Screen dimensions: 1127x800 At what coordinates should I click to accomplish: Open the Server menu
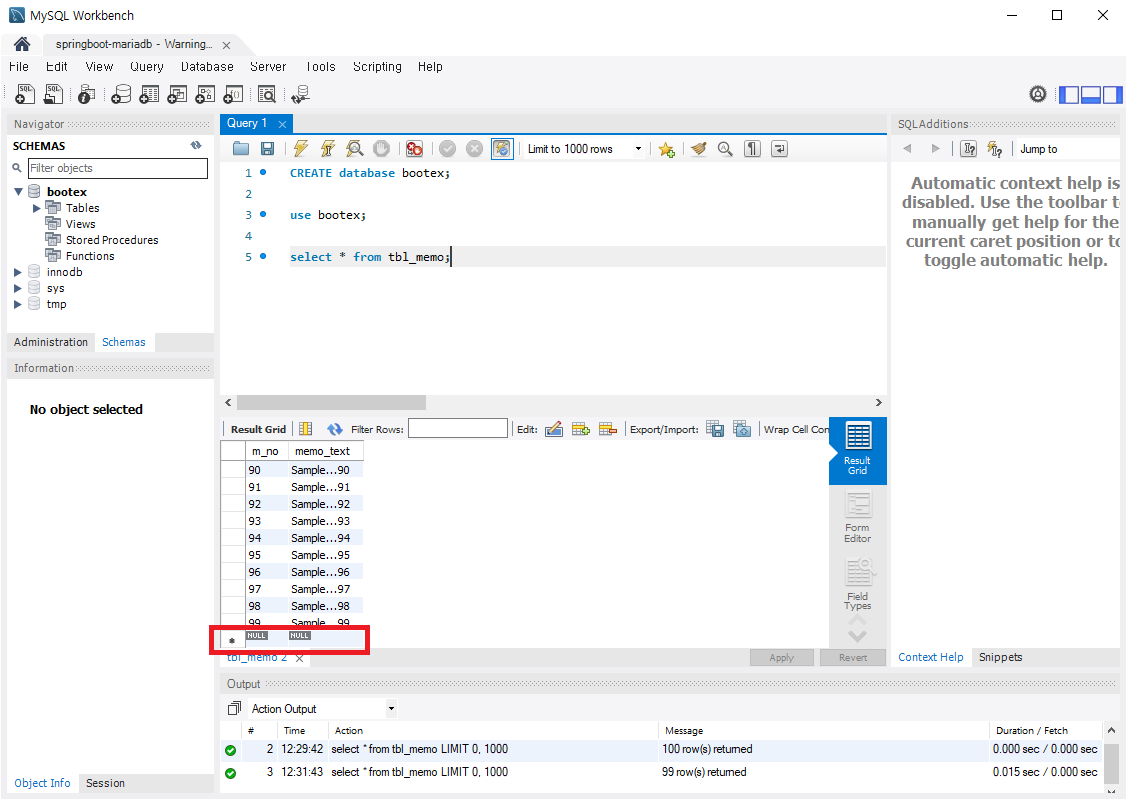(x=268, y=67)
